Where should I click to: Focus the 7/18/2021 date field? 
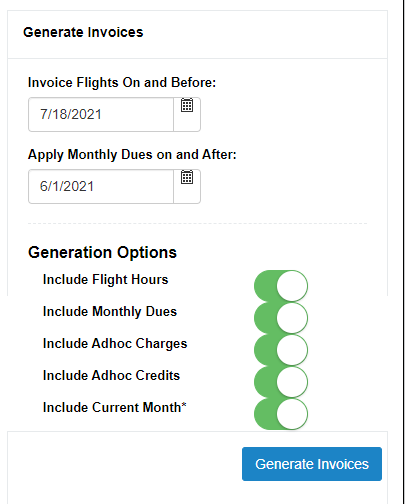click(101, 114)
